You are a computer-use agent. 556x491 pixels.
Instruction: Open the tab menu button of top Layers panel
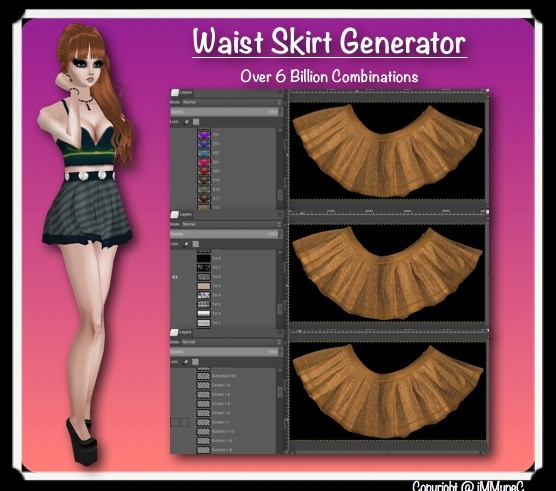point(280,93)
